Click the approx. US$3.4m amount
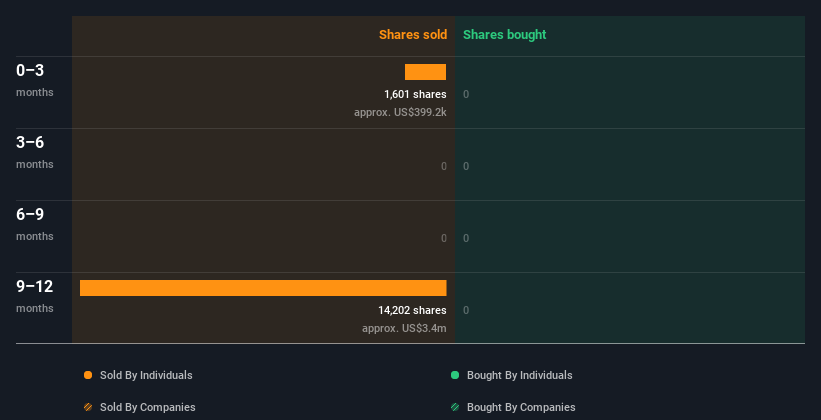821x420 pixels. click(x=404, y=328)
